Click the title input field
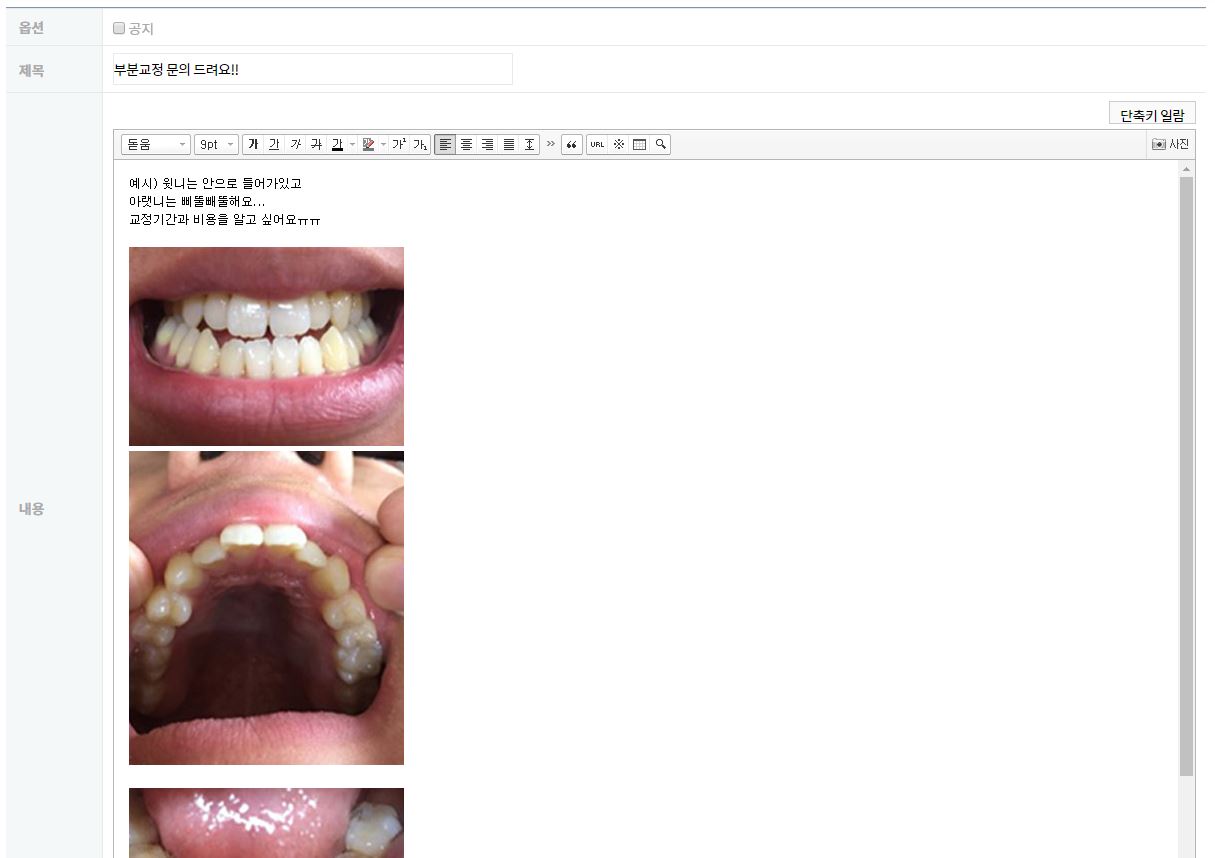 click(312, 69)
